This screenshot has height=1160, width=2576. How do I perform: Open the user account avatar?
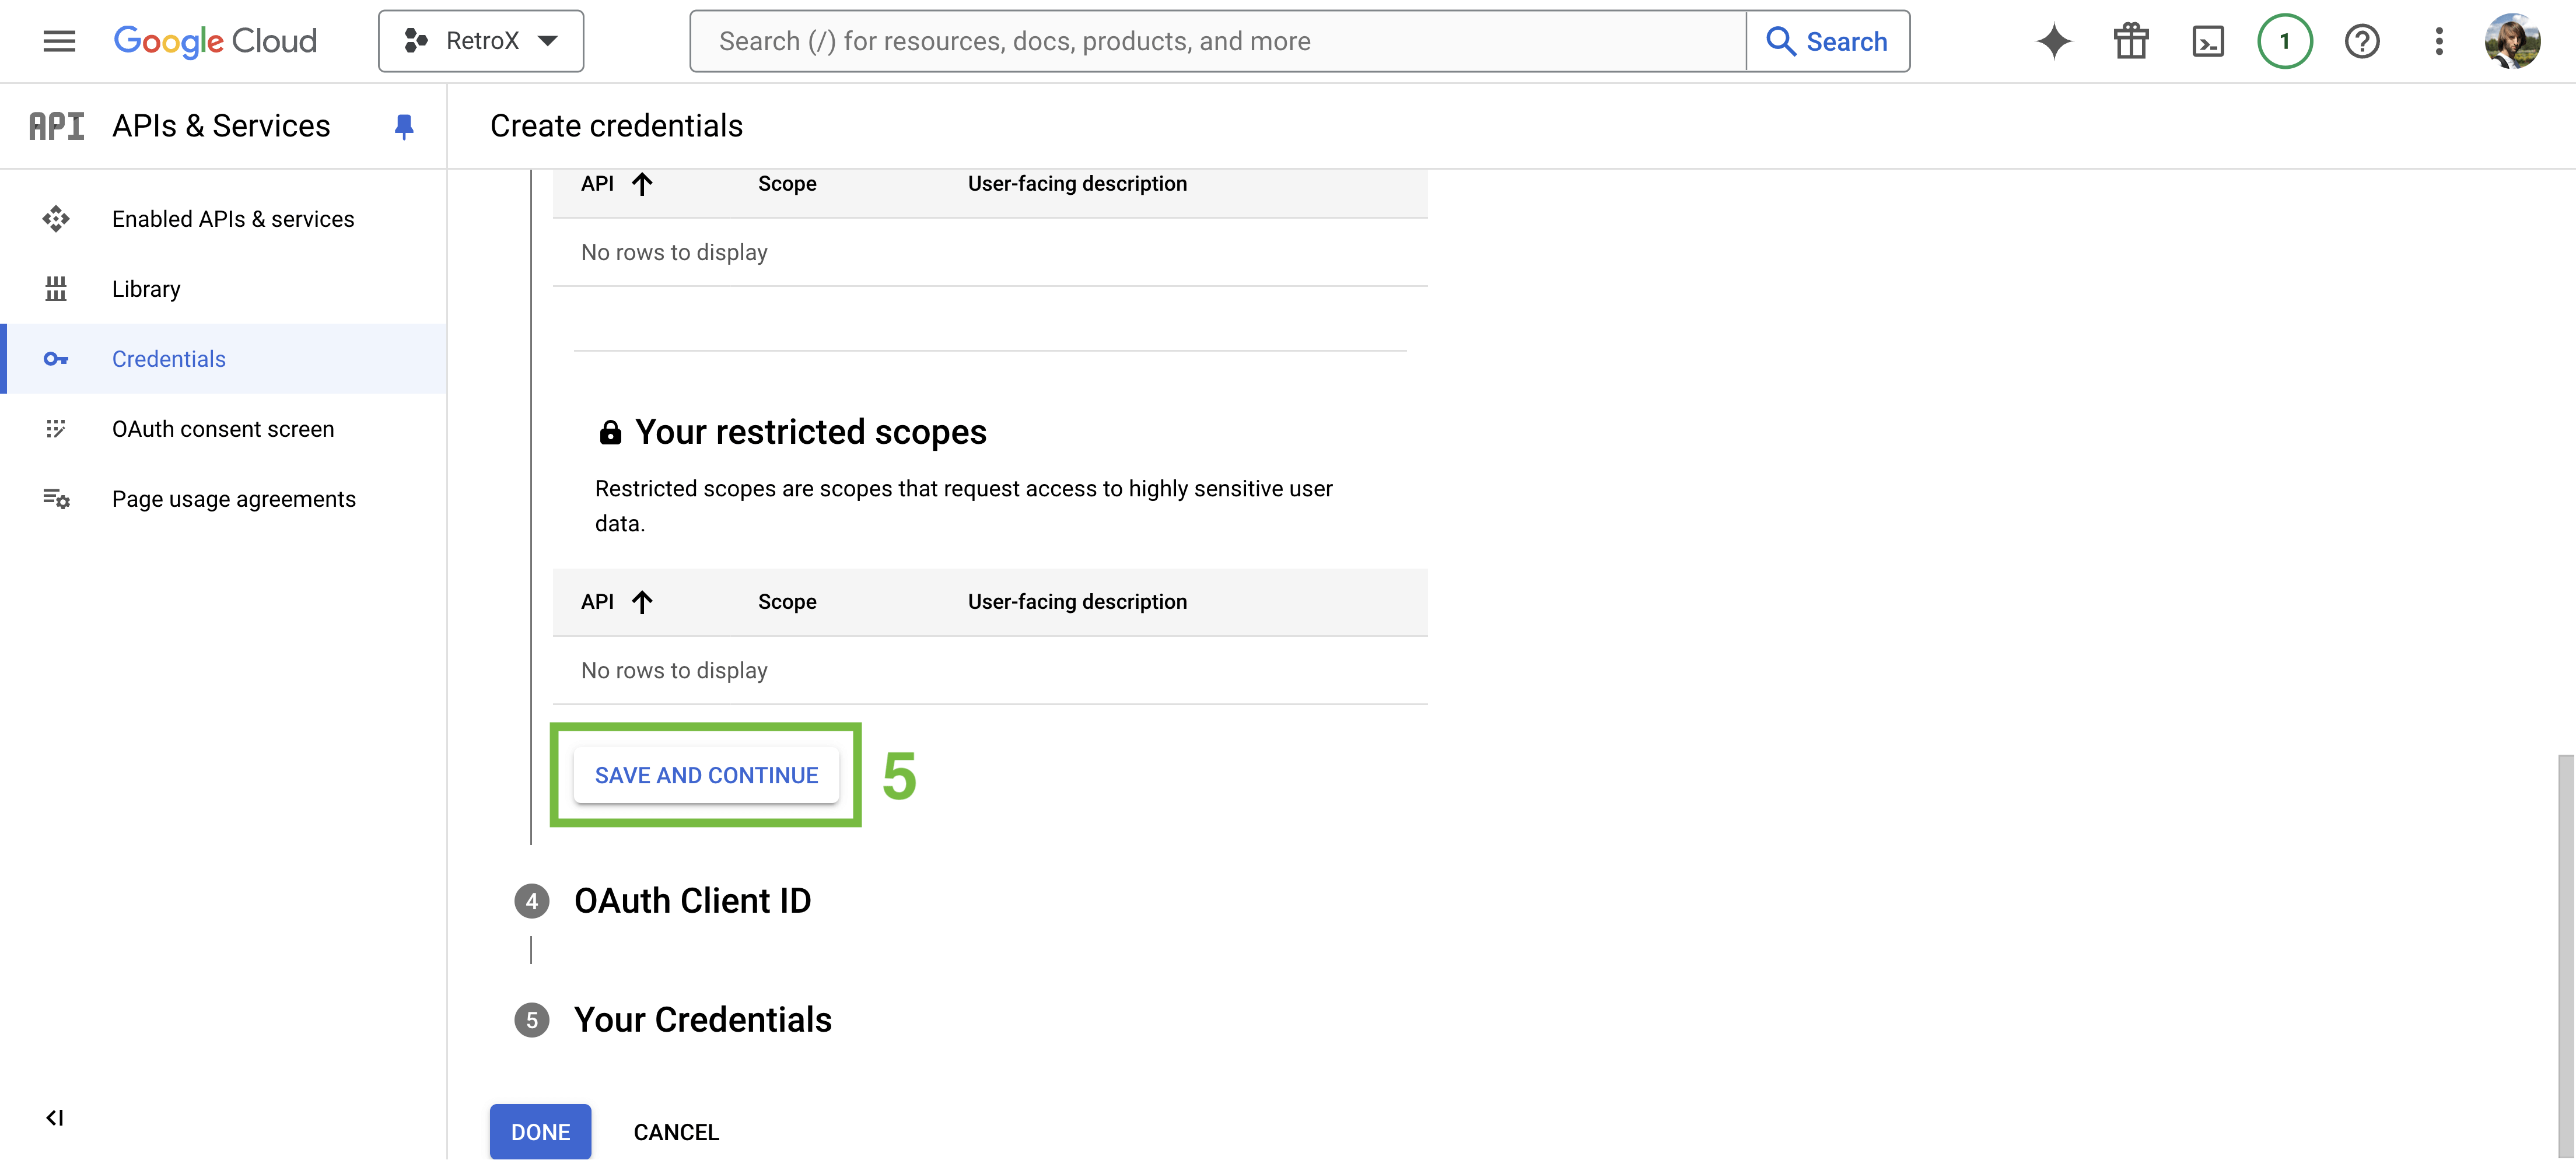tap(2512, 41)
